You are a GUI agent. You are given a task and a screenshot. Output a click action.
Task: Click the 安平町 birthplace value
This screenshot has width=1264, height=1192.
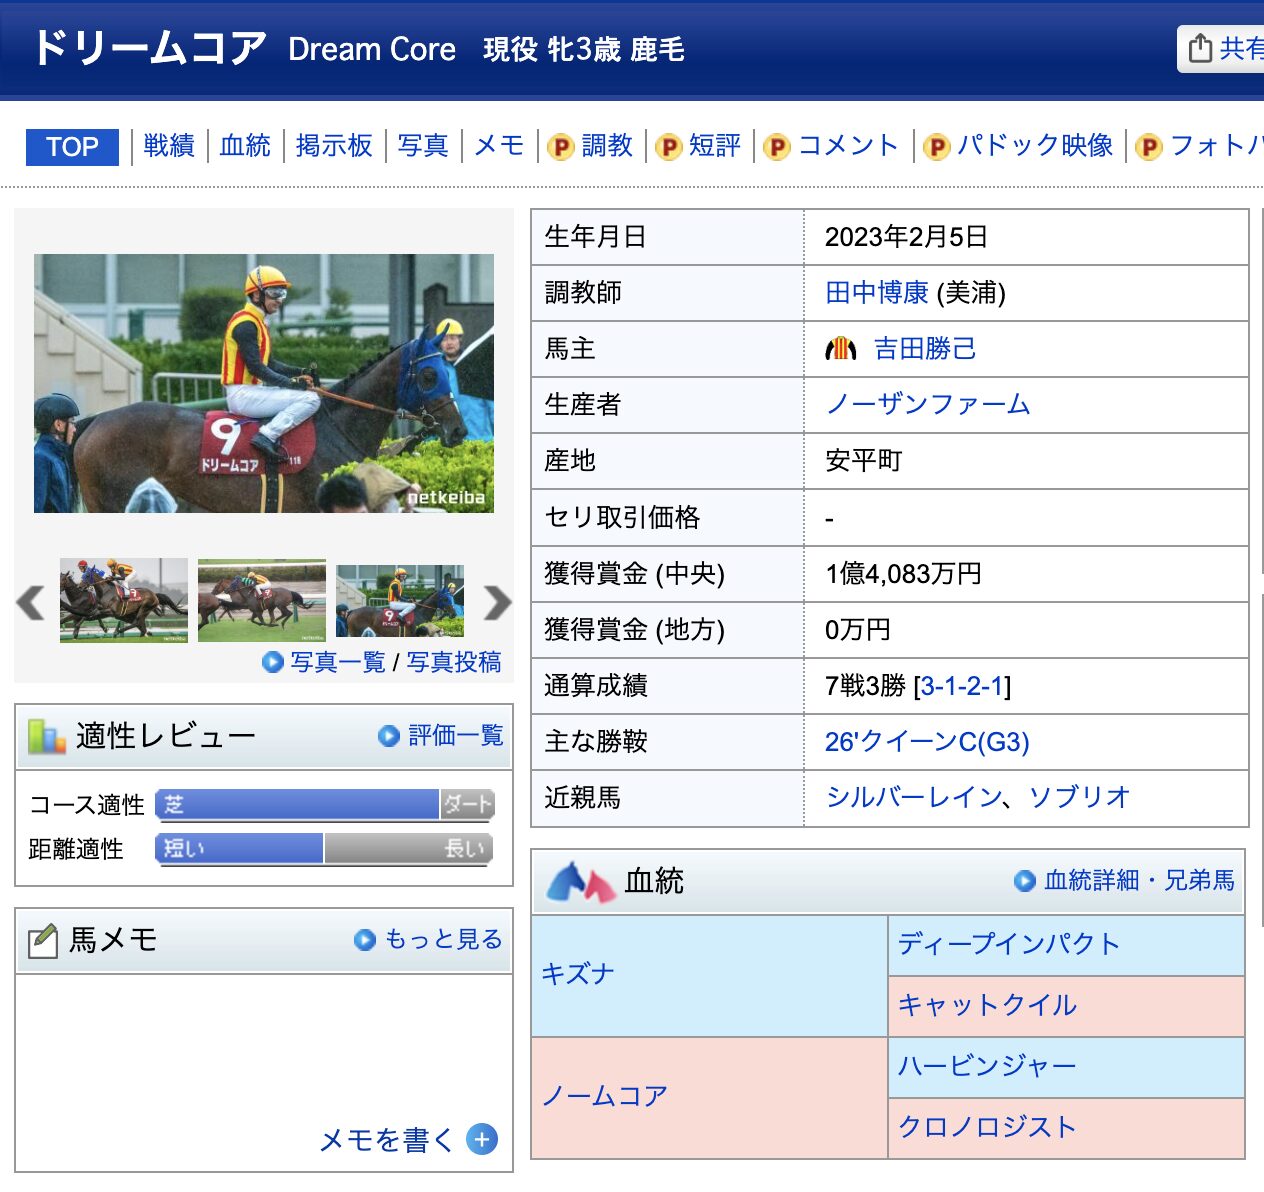[864, 461]
